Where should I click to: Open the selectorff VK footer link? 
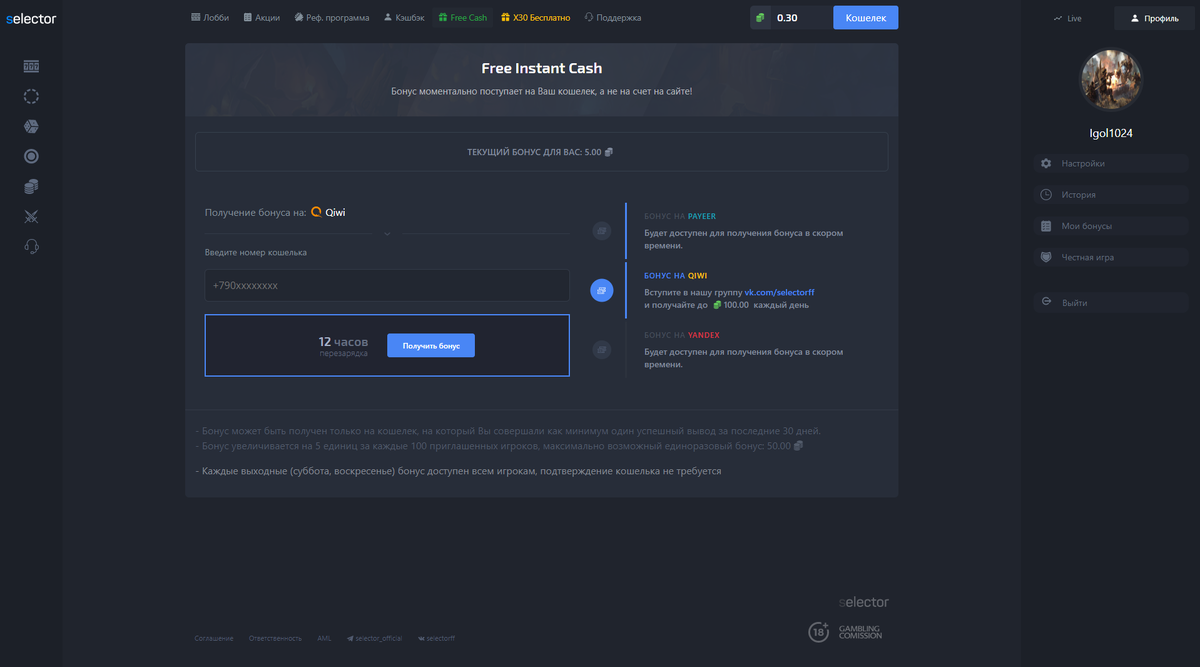coord(437,638)
